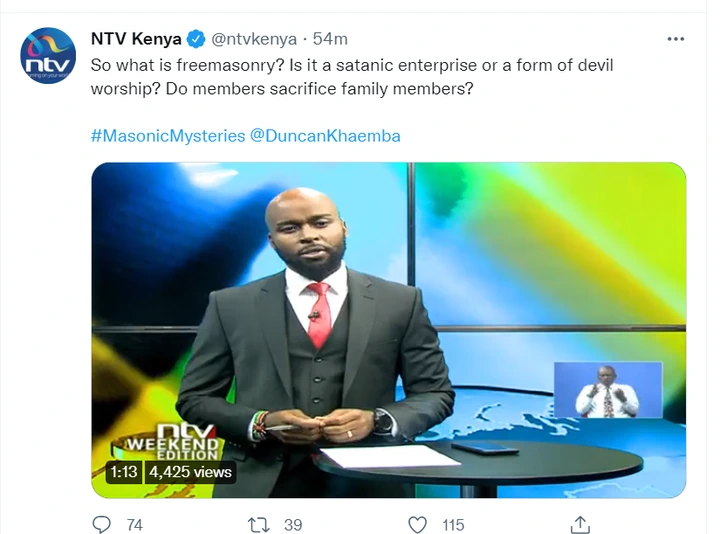Like the tweet with the heart icon
720x534 pixels.
[417, 524]
